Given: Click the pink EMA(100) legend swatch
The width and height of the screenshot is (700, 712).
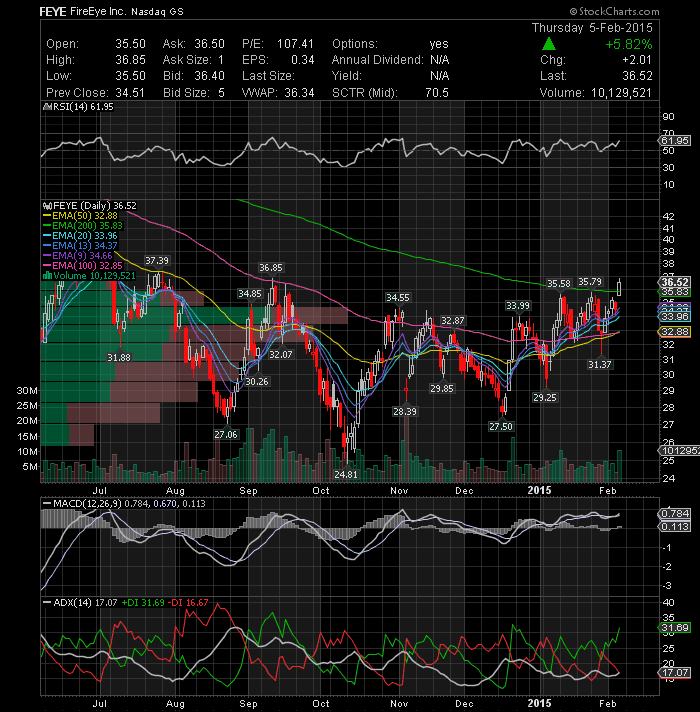Looking at the screenshot, I should click(47, 266).
